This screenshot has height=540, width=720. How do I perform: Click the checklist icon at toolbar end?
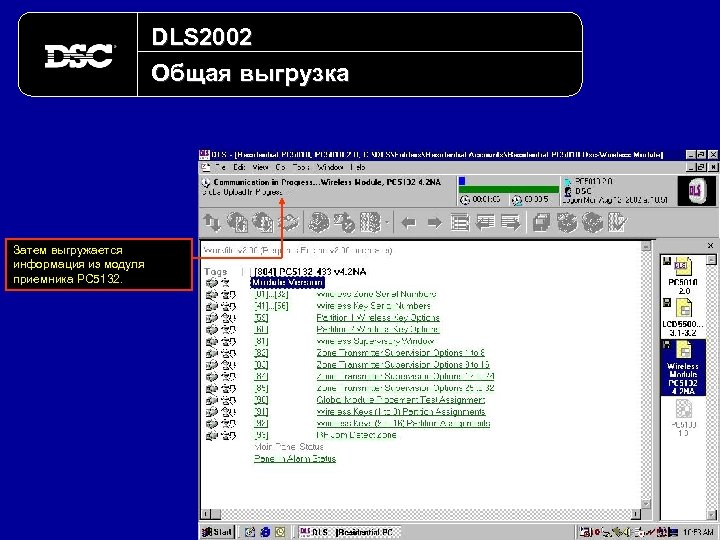pos(617,223)
